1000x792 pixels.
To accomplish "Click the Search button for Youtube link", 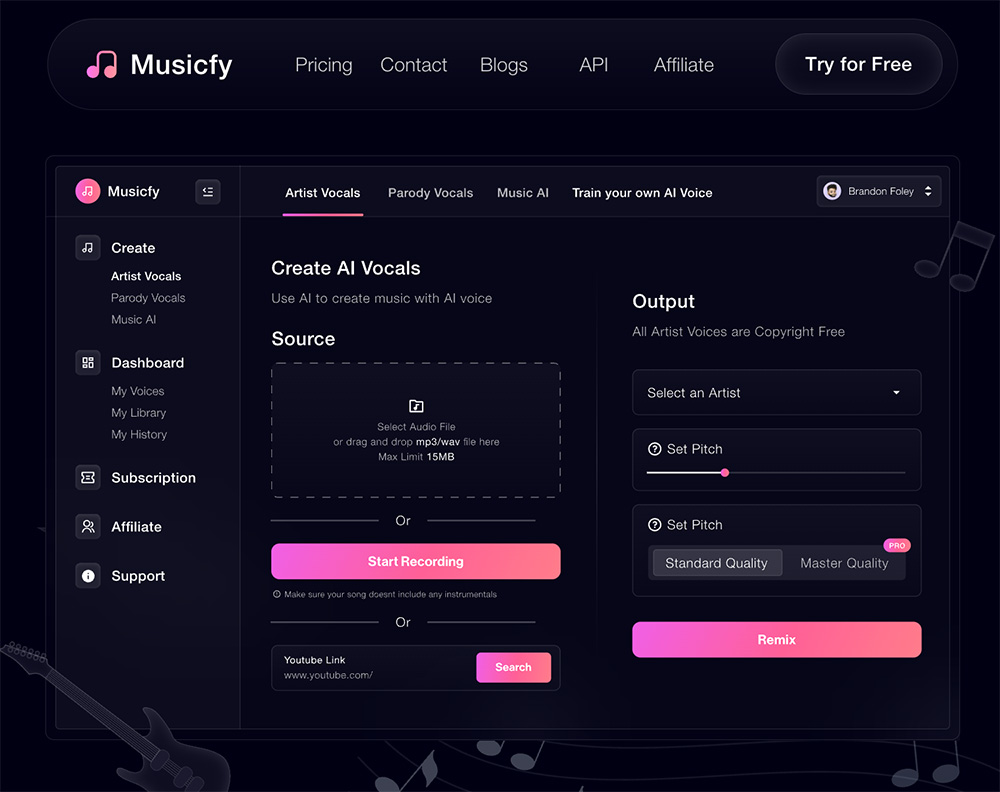I will click(513, 667).
